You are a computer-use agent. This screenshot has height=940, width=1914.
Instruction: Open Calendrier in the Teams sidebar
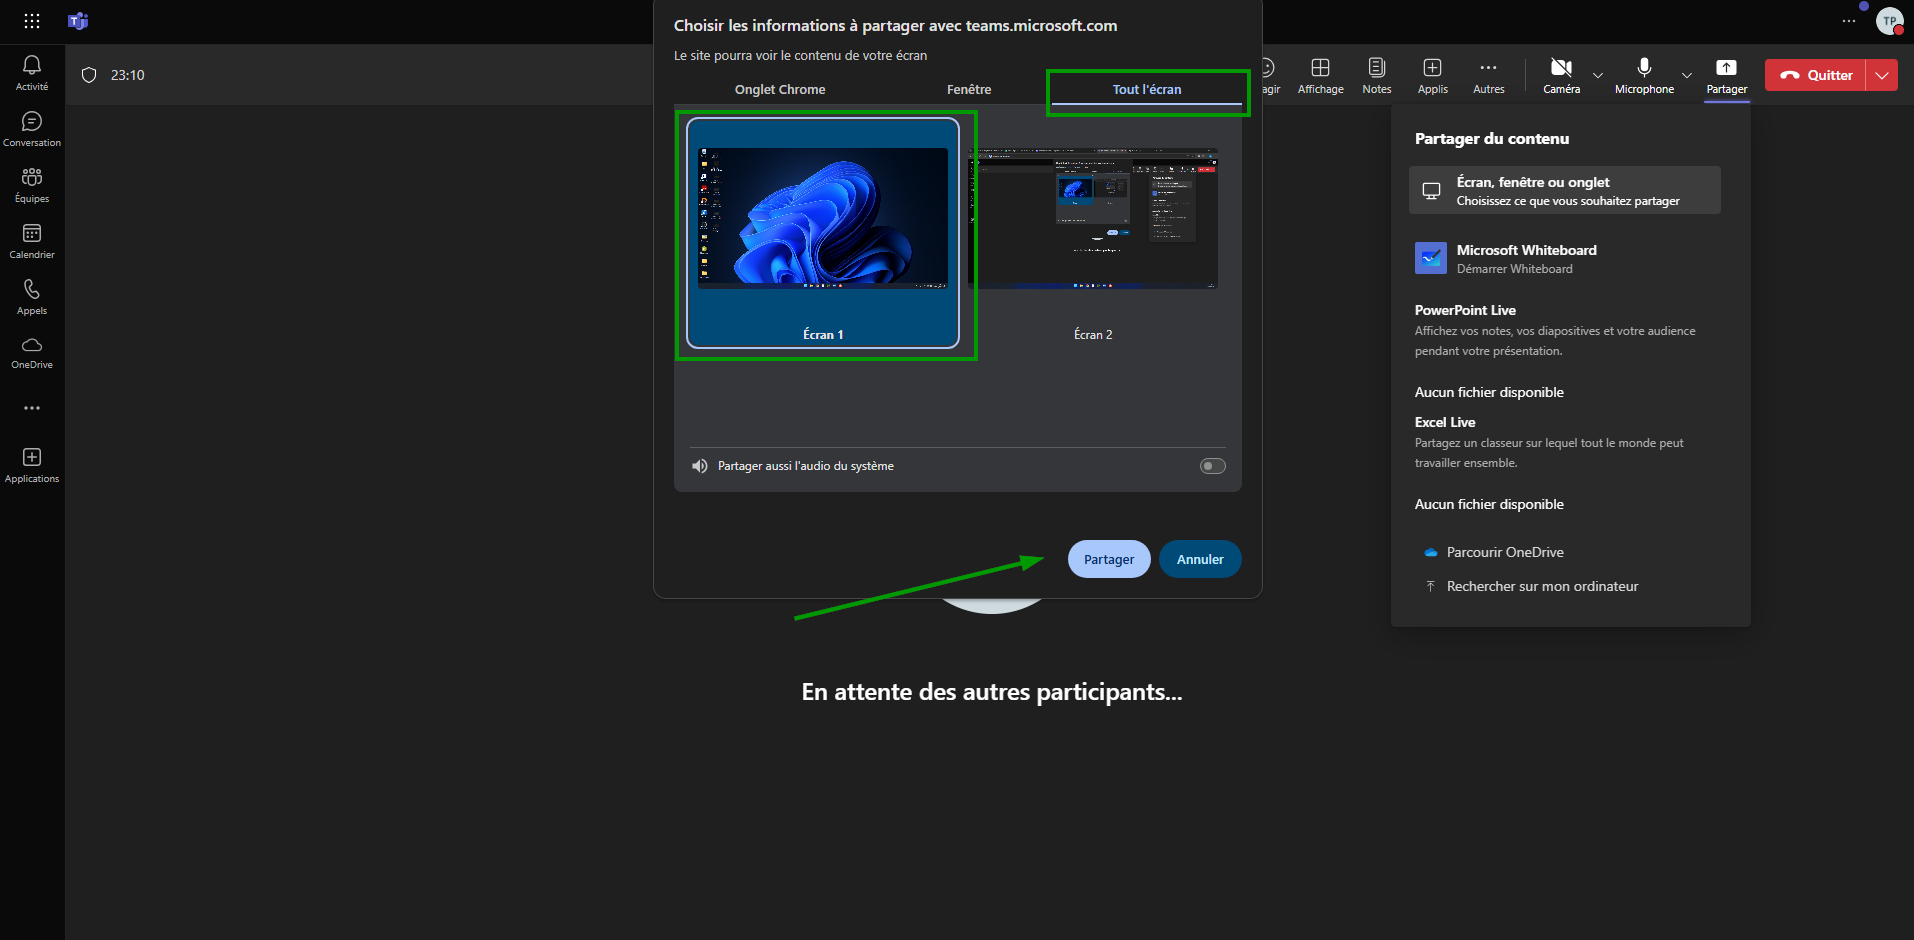coord(32,241)
